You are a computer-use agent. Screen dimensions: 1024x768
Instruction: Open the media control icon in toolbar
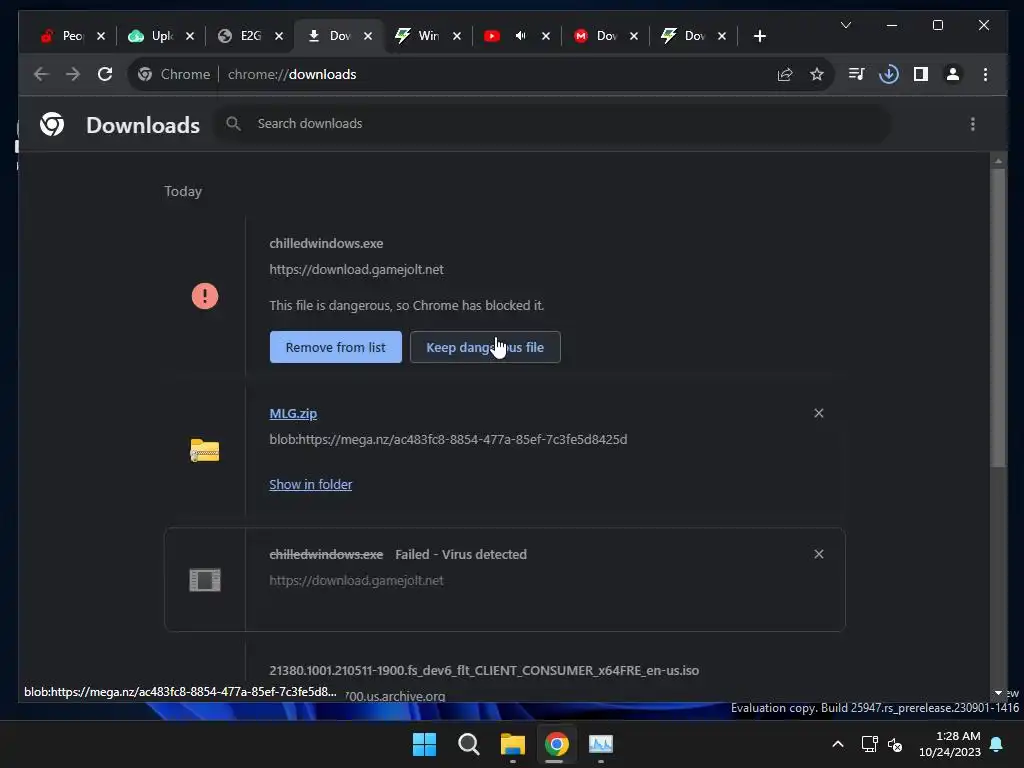click(856, 74)
